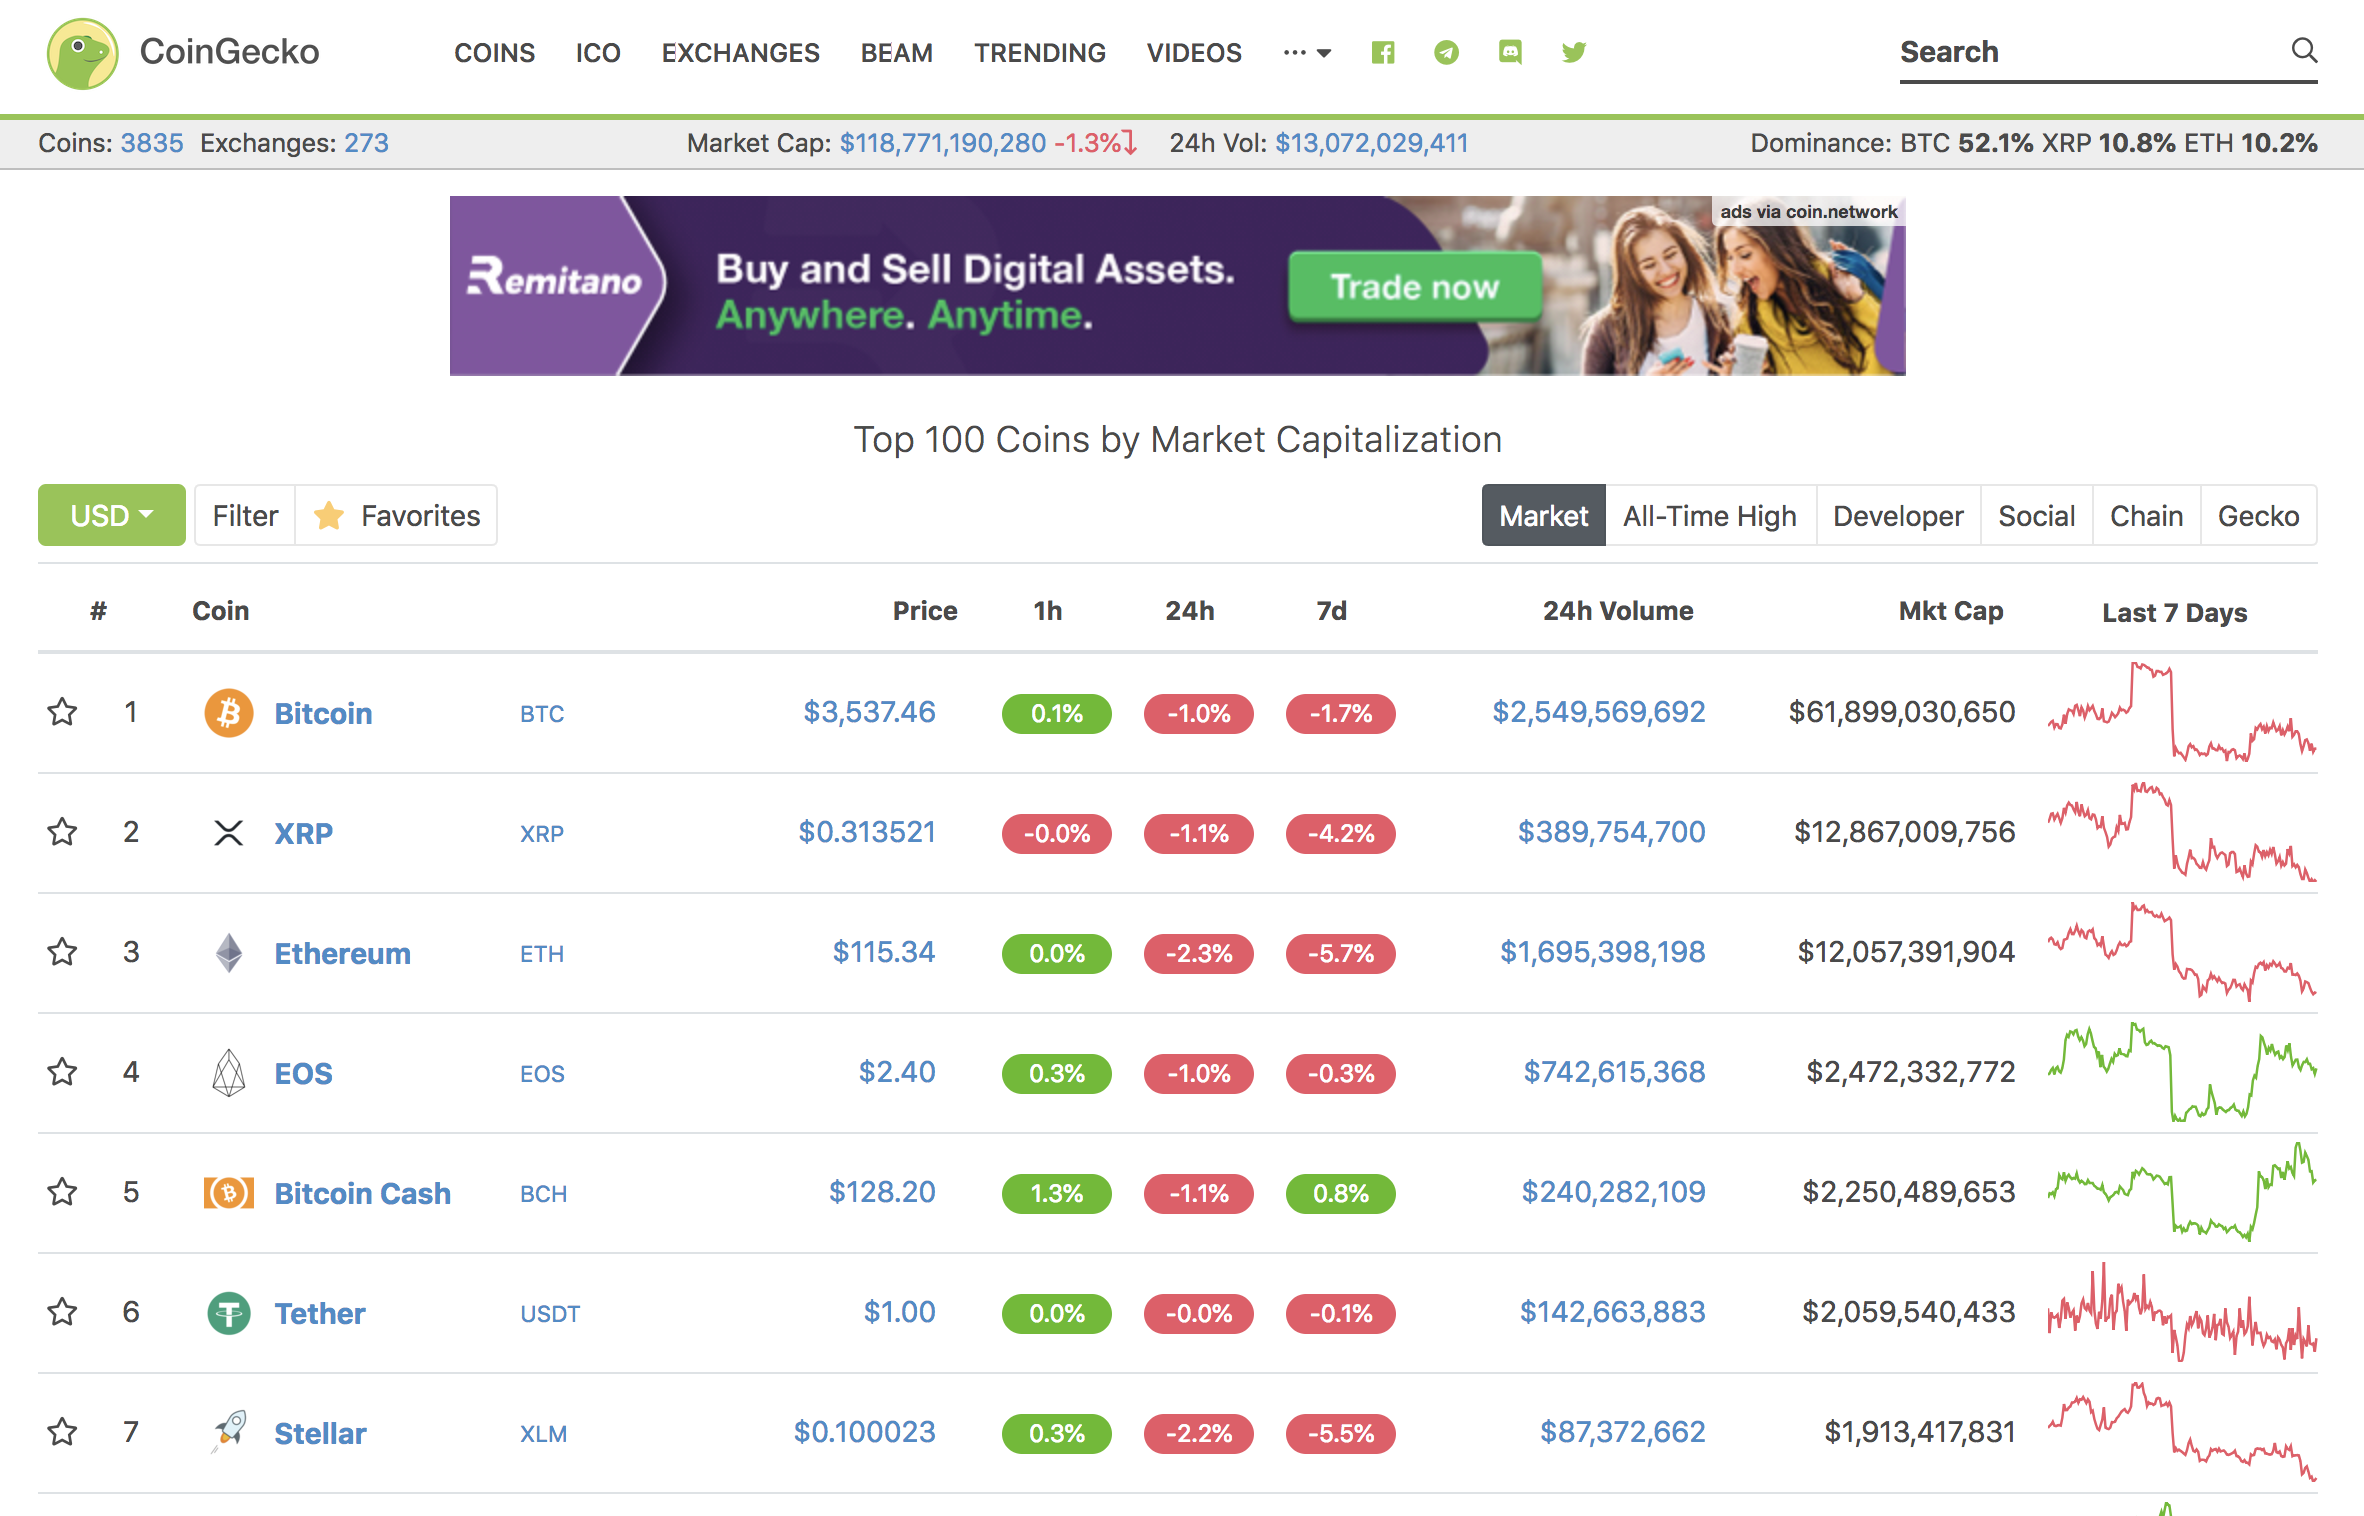Click the Ethereum coin icon

(x=229, y=953)
